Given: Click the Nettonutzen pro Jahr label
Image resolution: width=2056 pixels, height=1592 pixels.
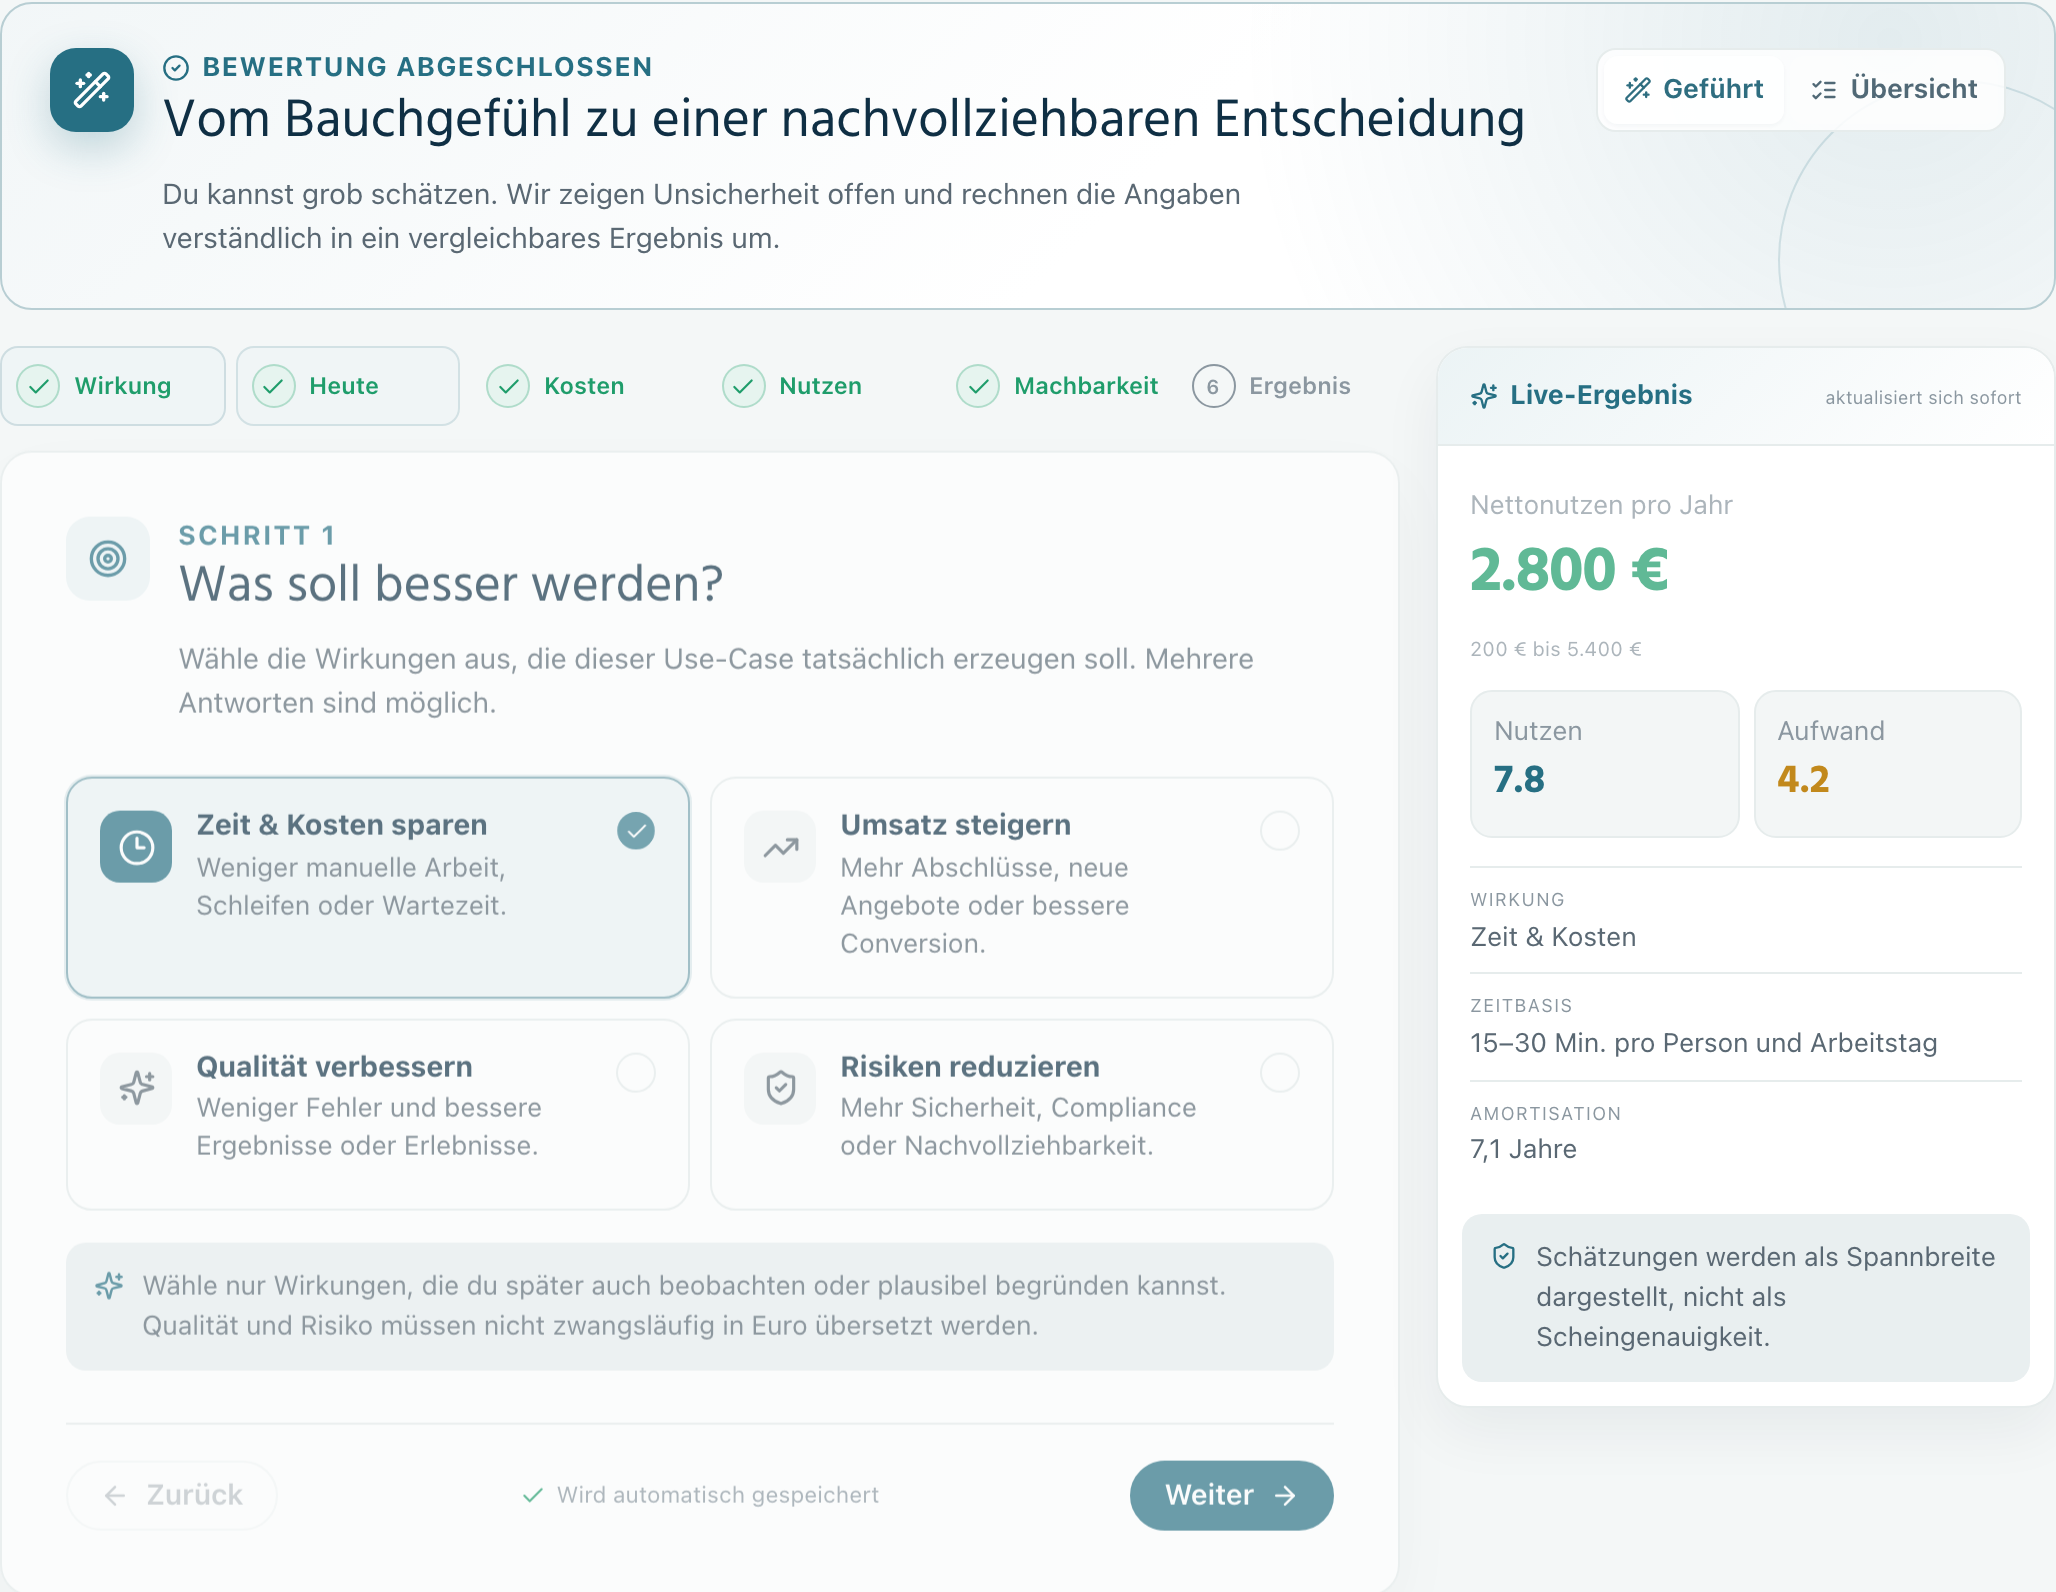Looking at the screenshot, I should [x=1601, y=505].
